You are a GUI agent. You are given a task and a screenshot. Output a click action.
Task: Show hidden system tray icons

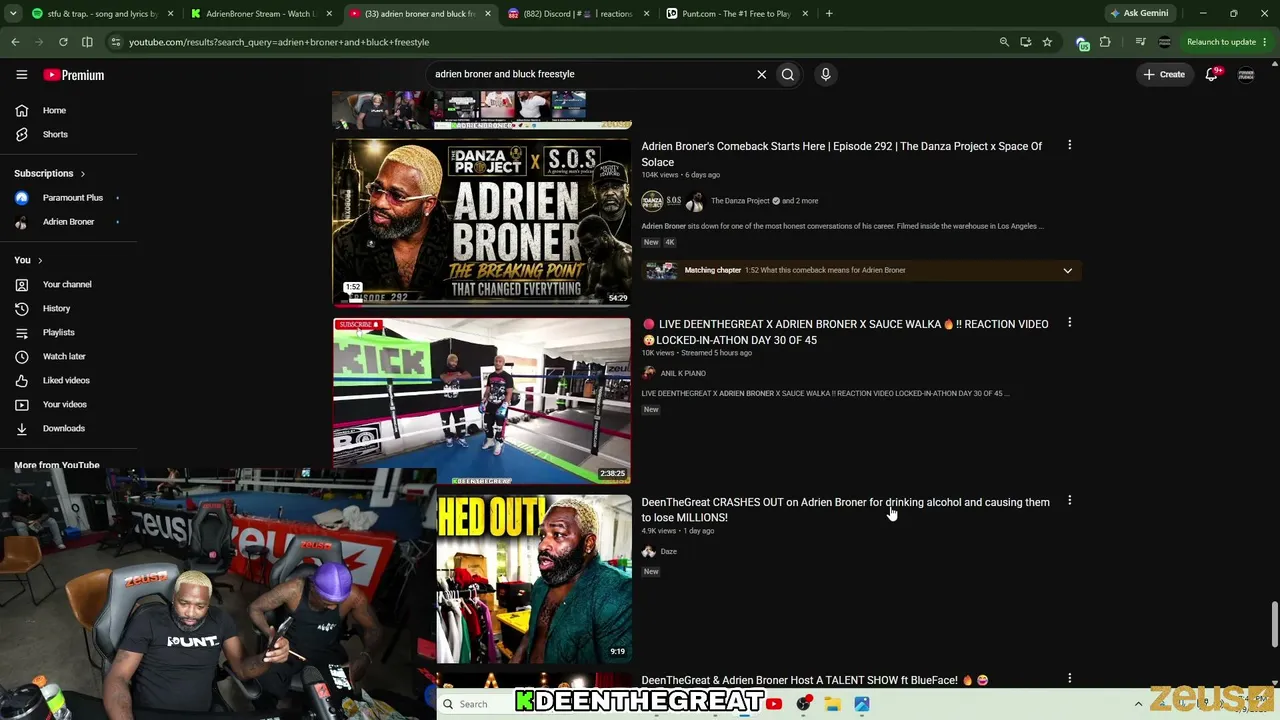point(1138,704)
